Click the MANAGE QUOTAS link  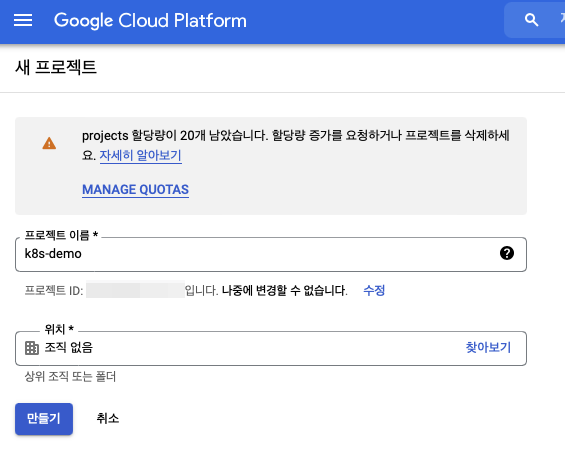(x=135, y=189)
